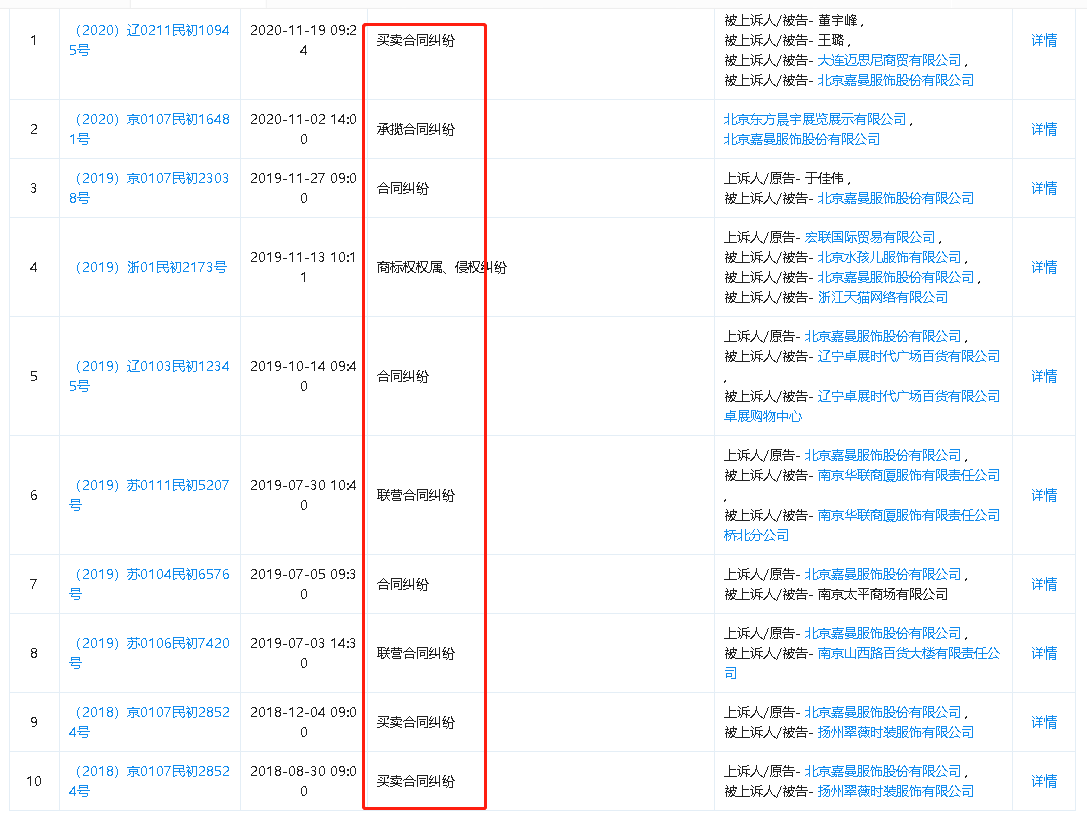1087x817 pixels.
Task: Open case 京0107民初28524号 dated 2018-08-30
Action: (149, 780)
